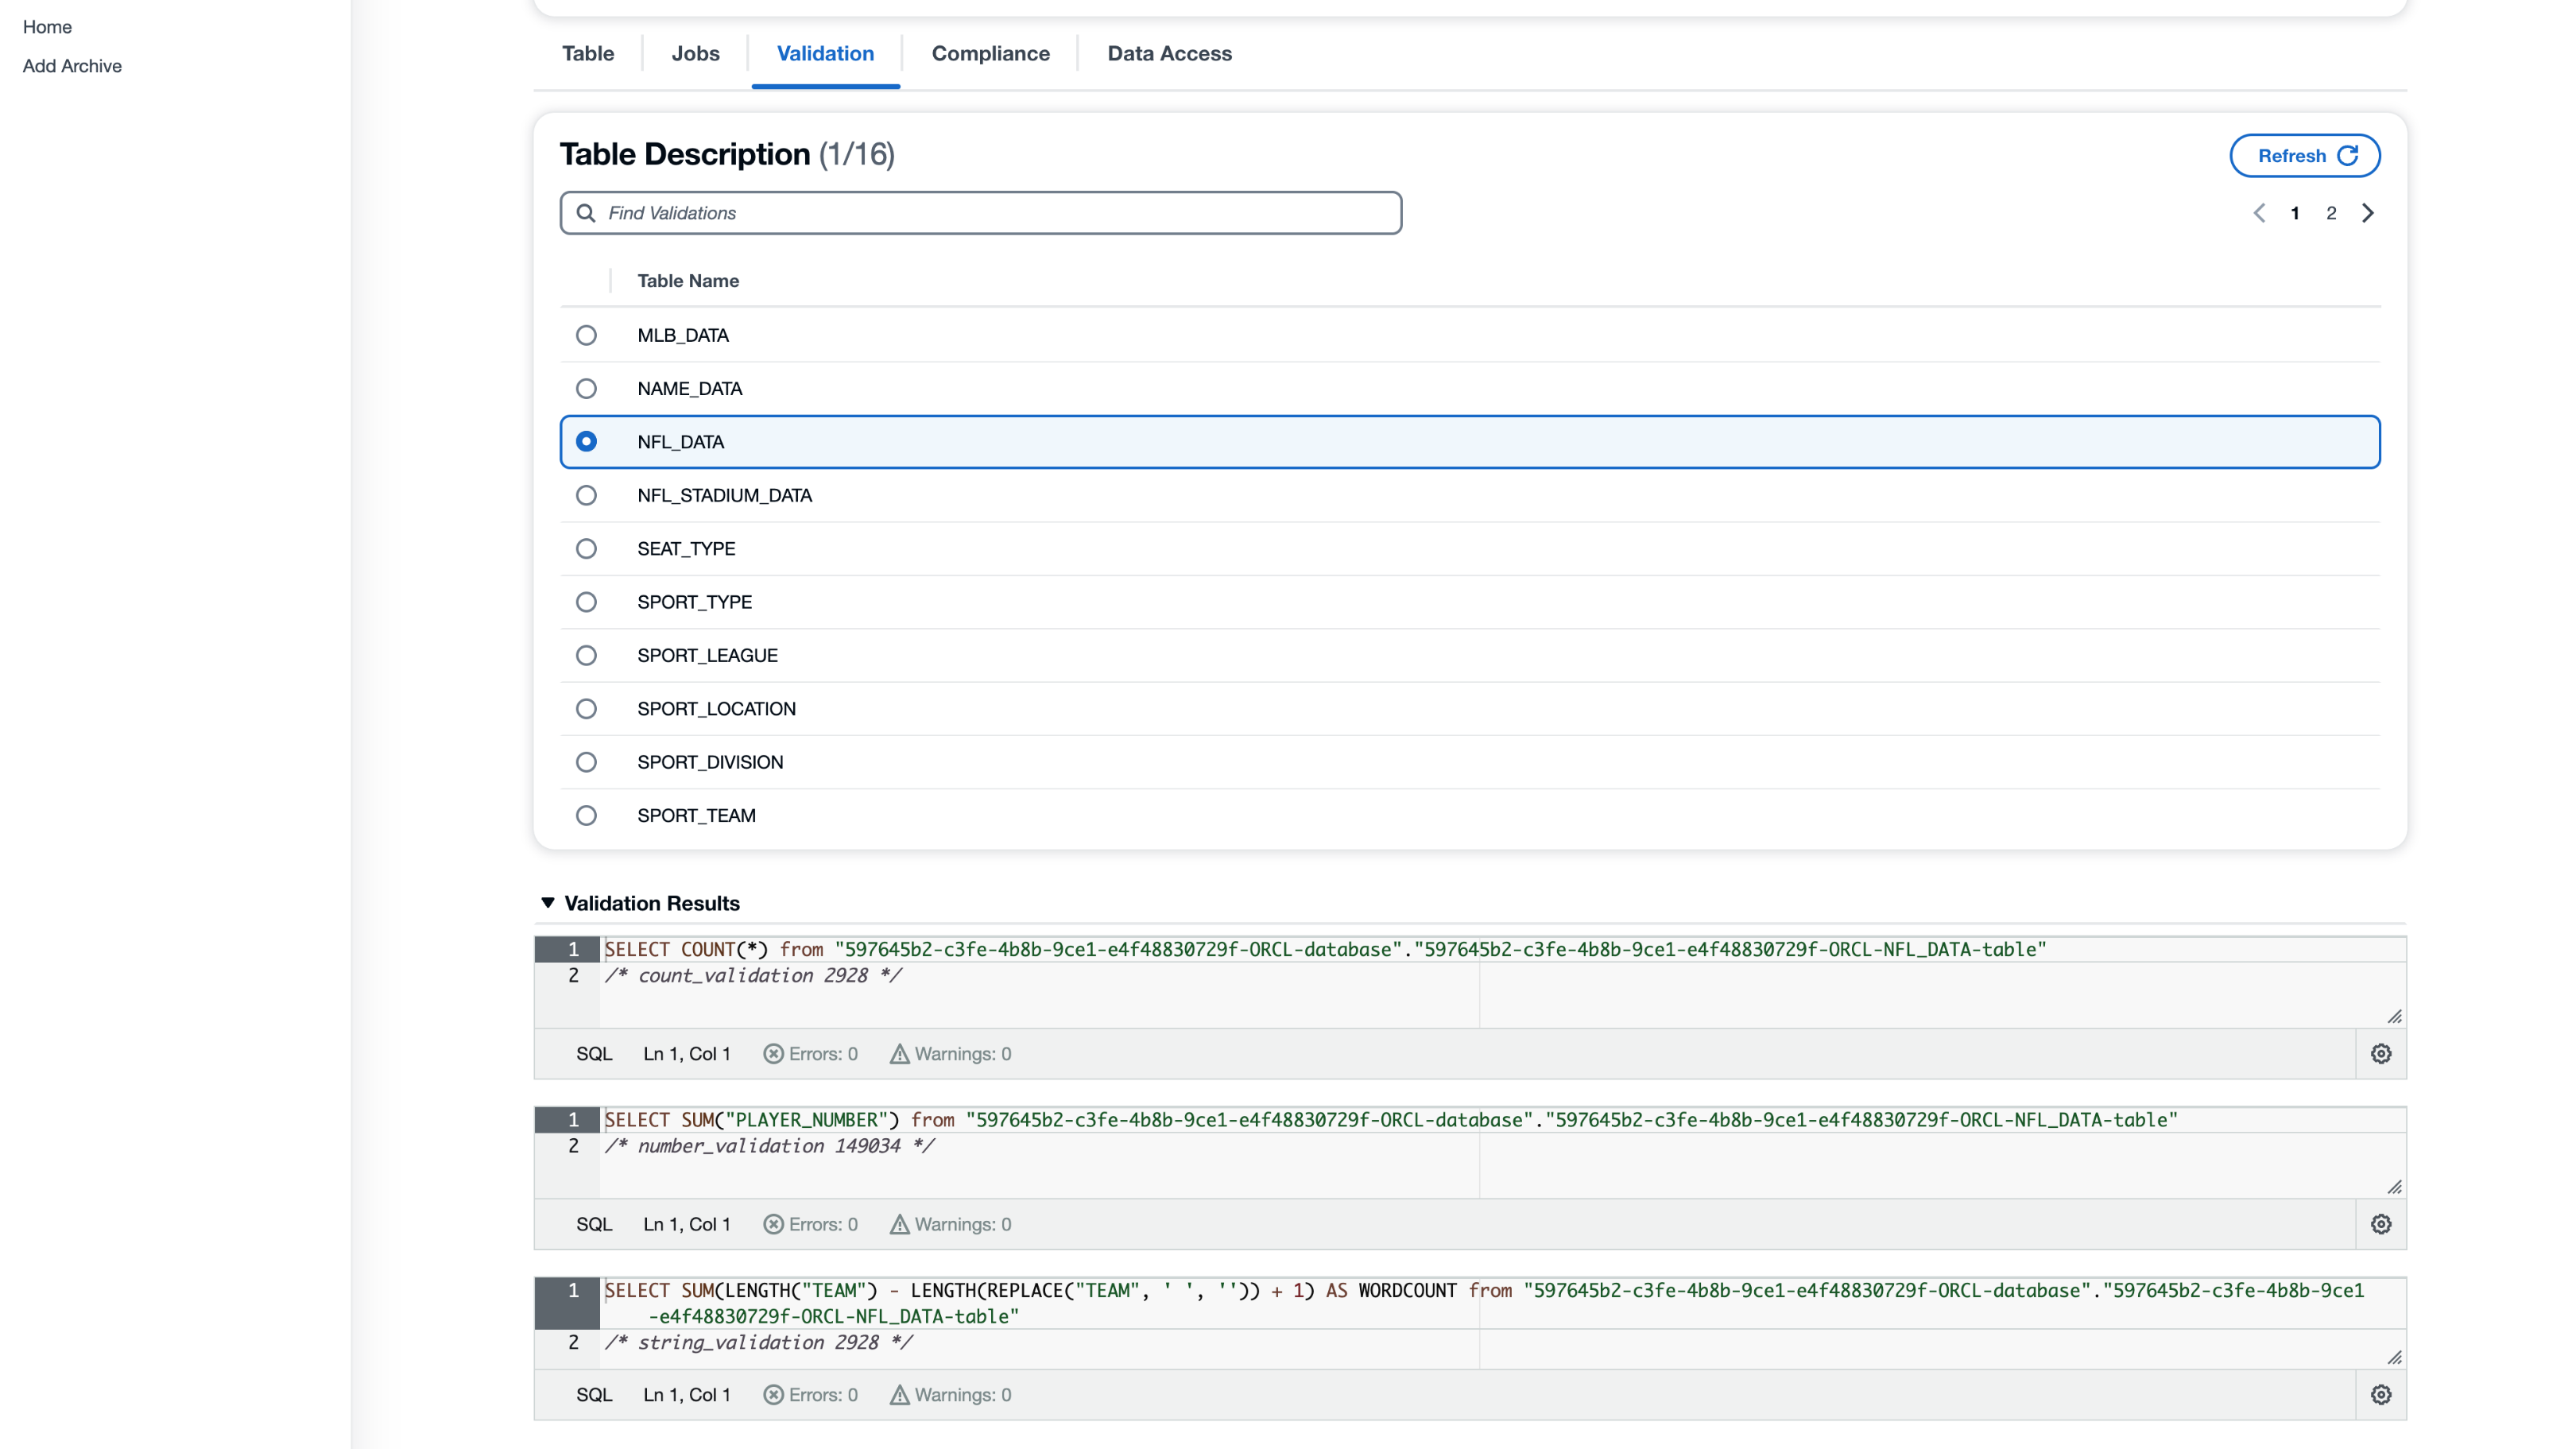Open the Add Archive link in sidebar
This screenshot has width=2576, height=1449.
(72, 66)
